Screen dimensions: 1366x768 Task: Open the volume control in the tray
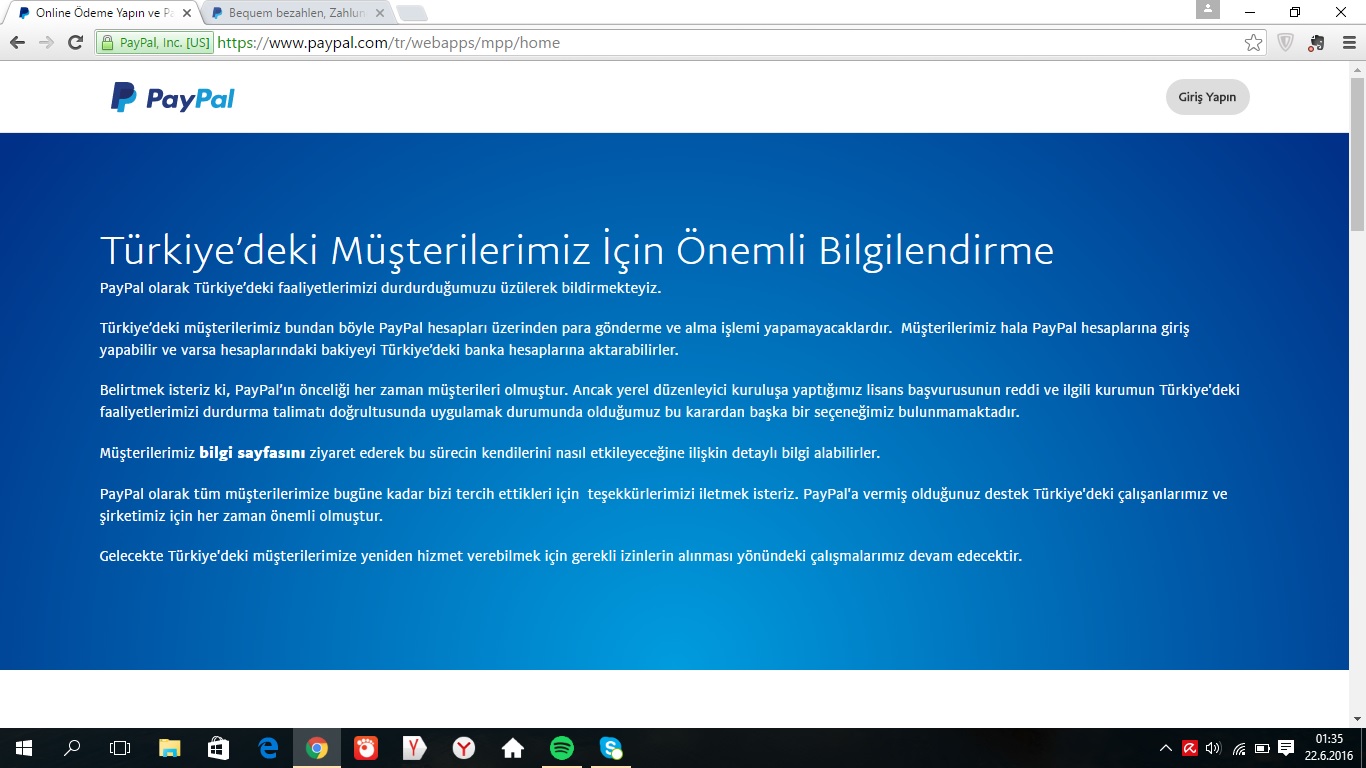pyautogui.click(x=1214, y=748)
